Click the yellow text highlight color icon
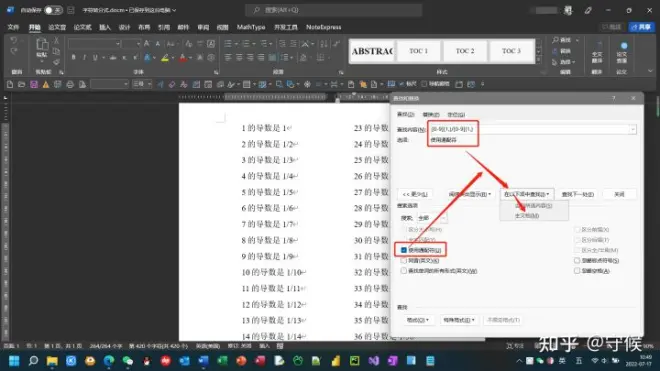 coord(165,58)
